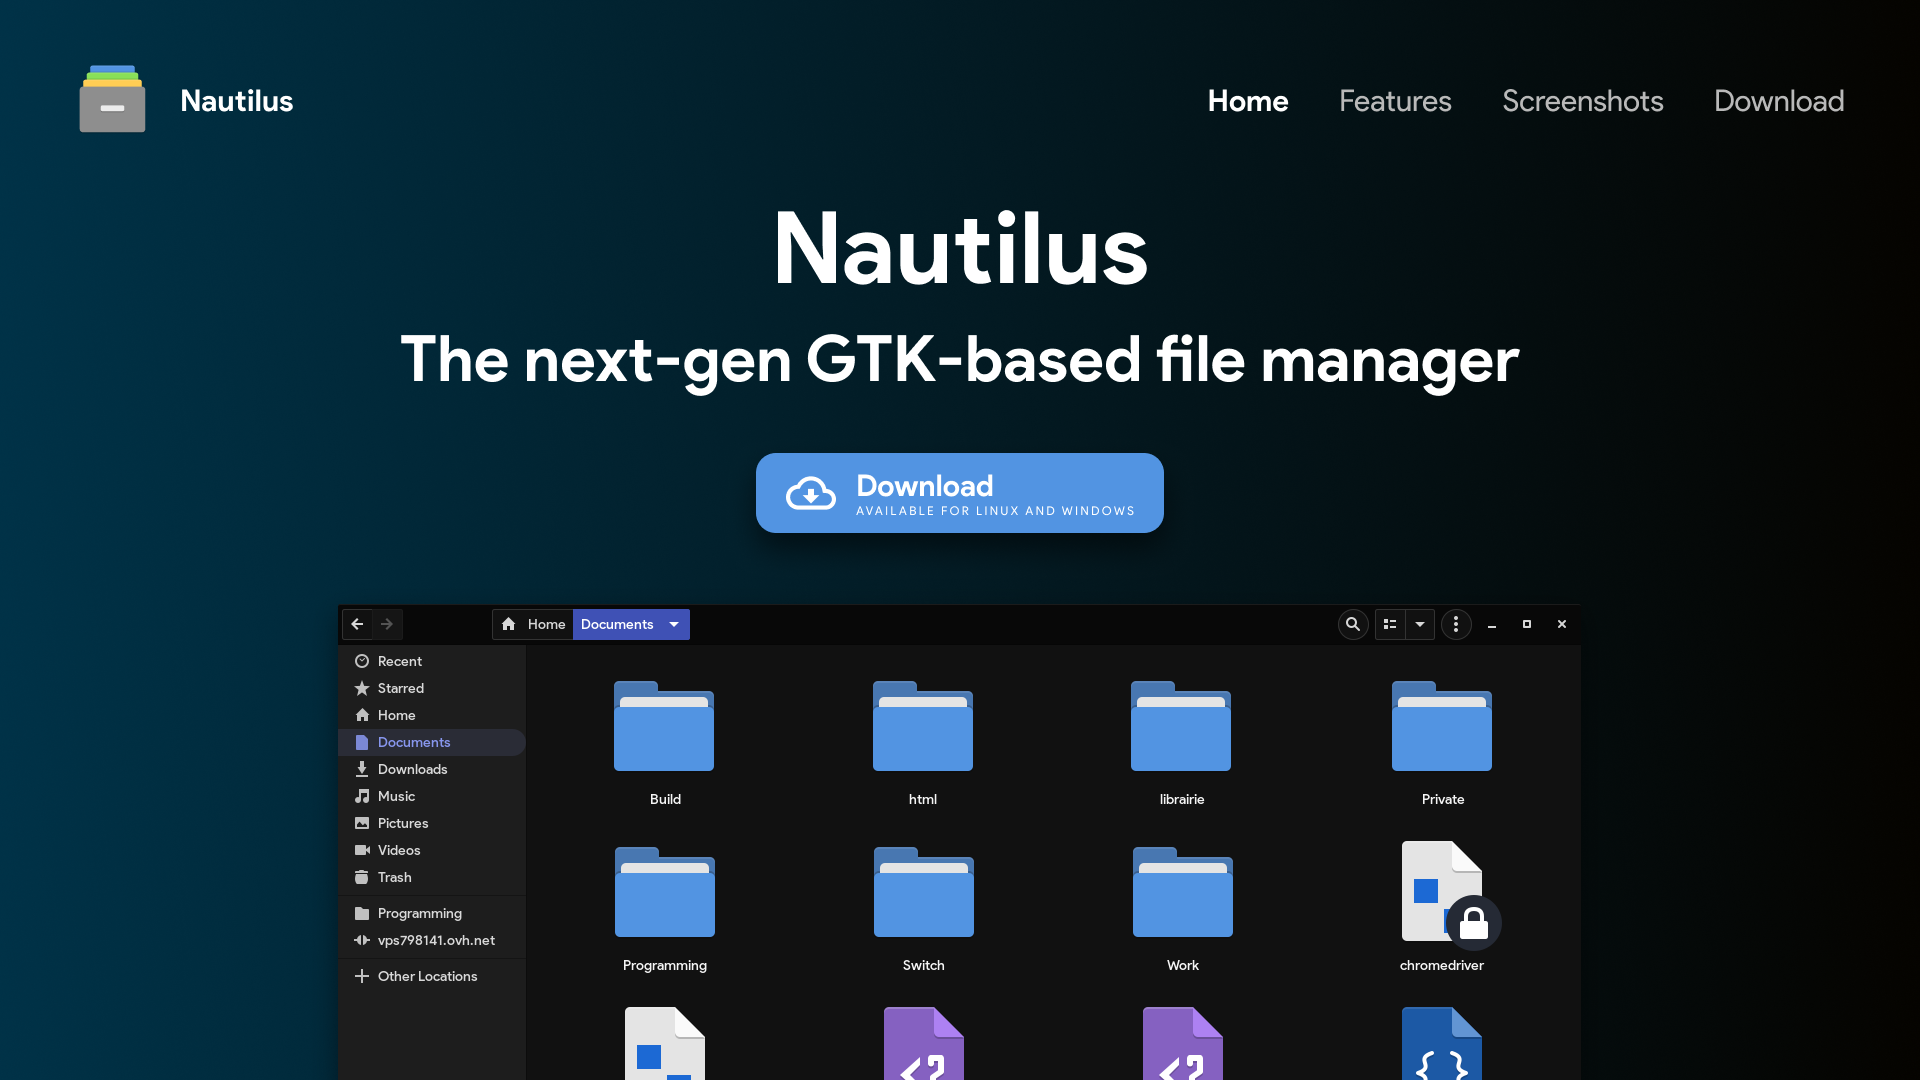Click the Starred sidebar icon
Screen dimensions: 1920x1080
click(x=363, y=688)
